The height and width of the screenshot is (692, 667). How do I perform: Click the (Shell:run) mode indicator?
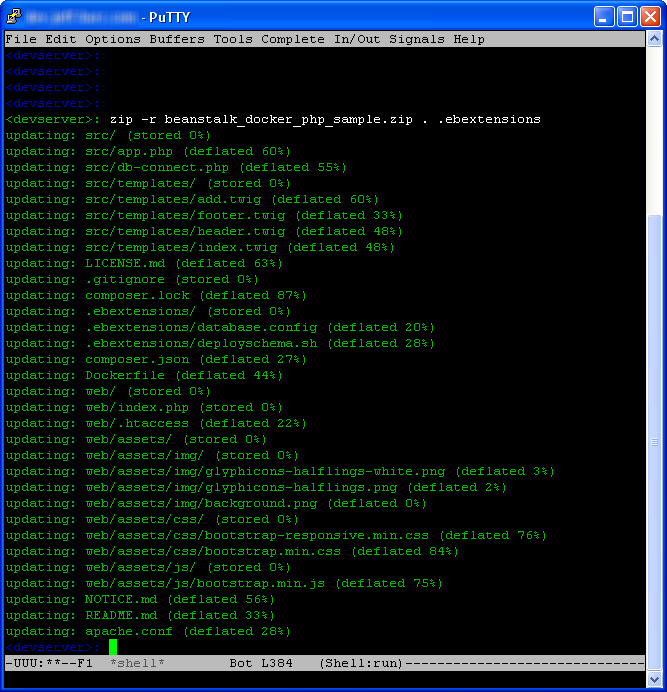tap(361, 663)
